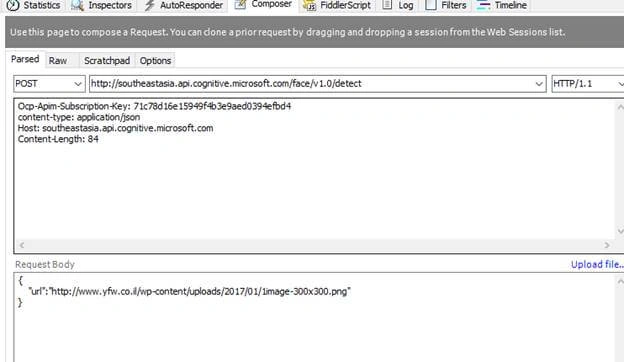Click the Upload file link
This screenshot has width=624, height=362.
click(x=597, y=265)
